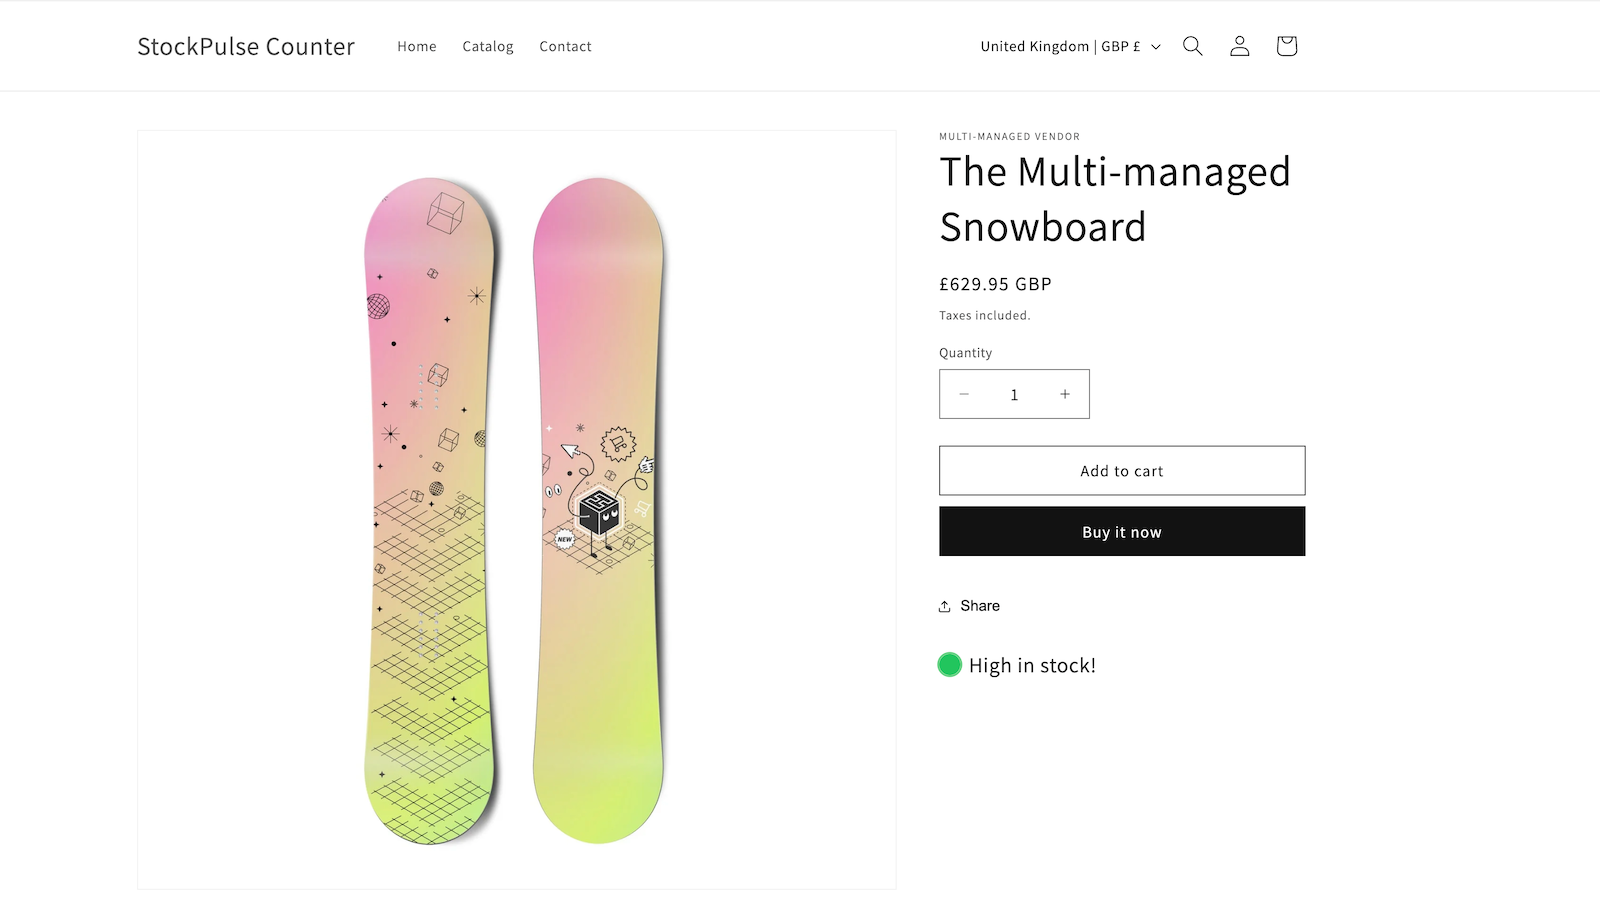Click the quantity increase plus control
Screen dimensions: 1600x900
click(1064, 394)
